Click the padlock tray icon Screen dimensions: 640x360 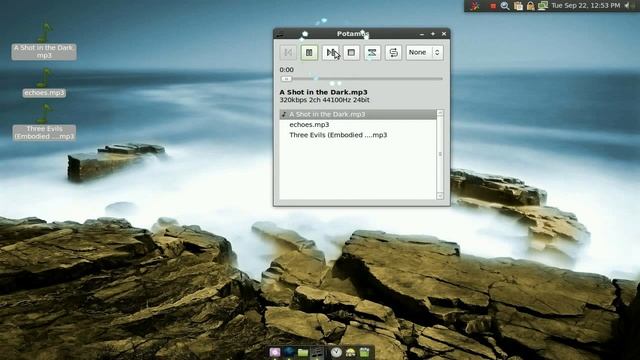tap(530, 6)
